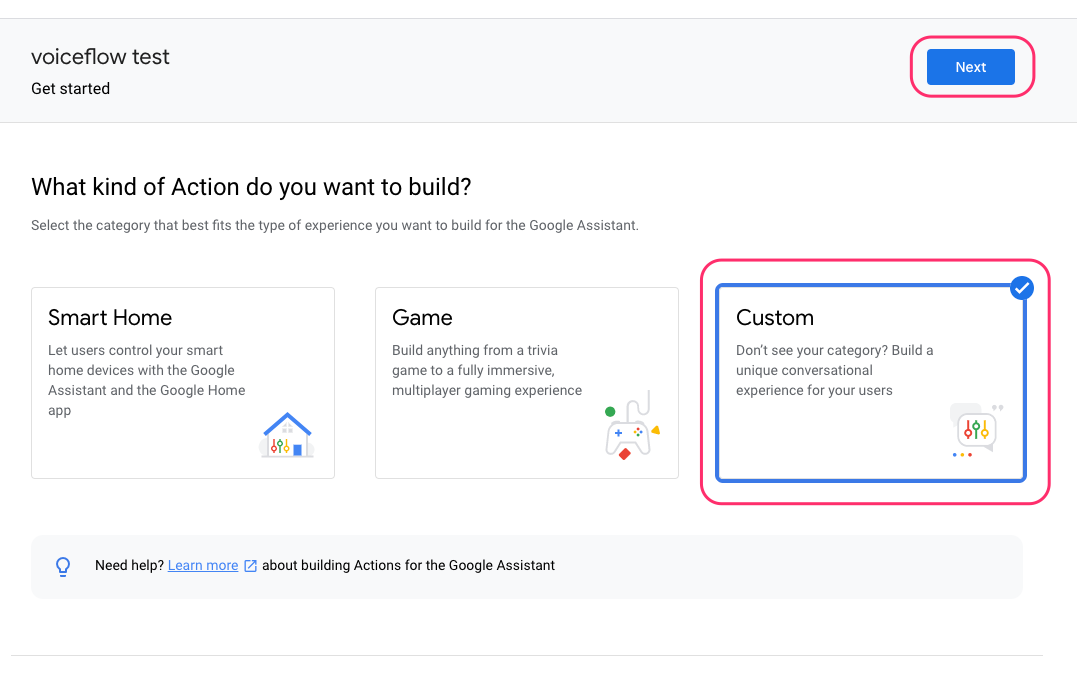Click the Smart Home house icon
The width and height of the screenshot is (1077, 686).
(x=287, y=435)
